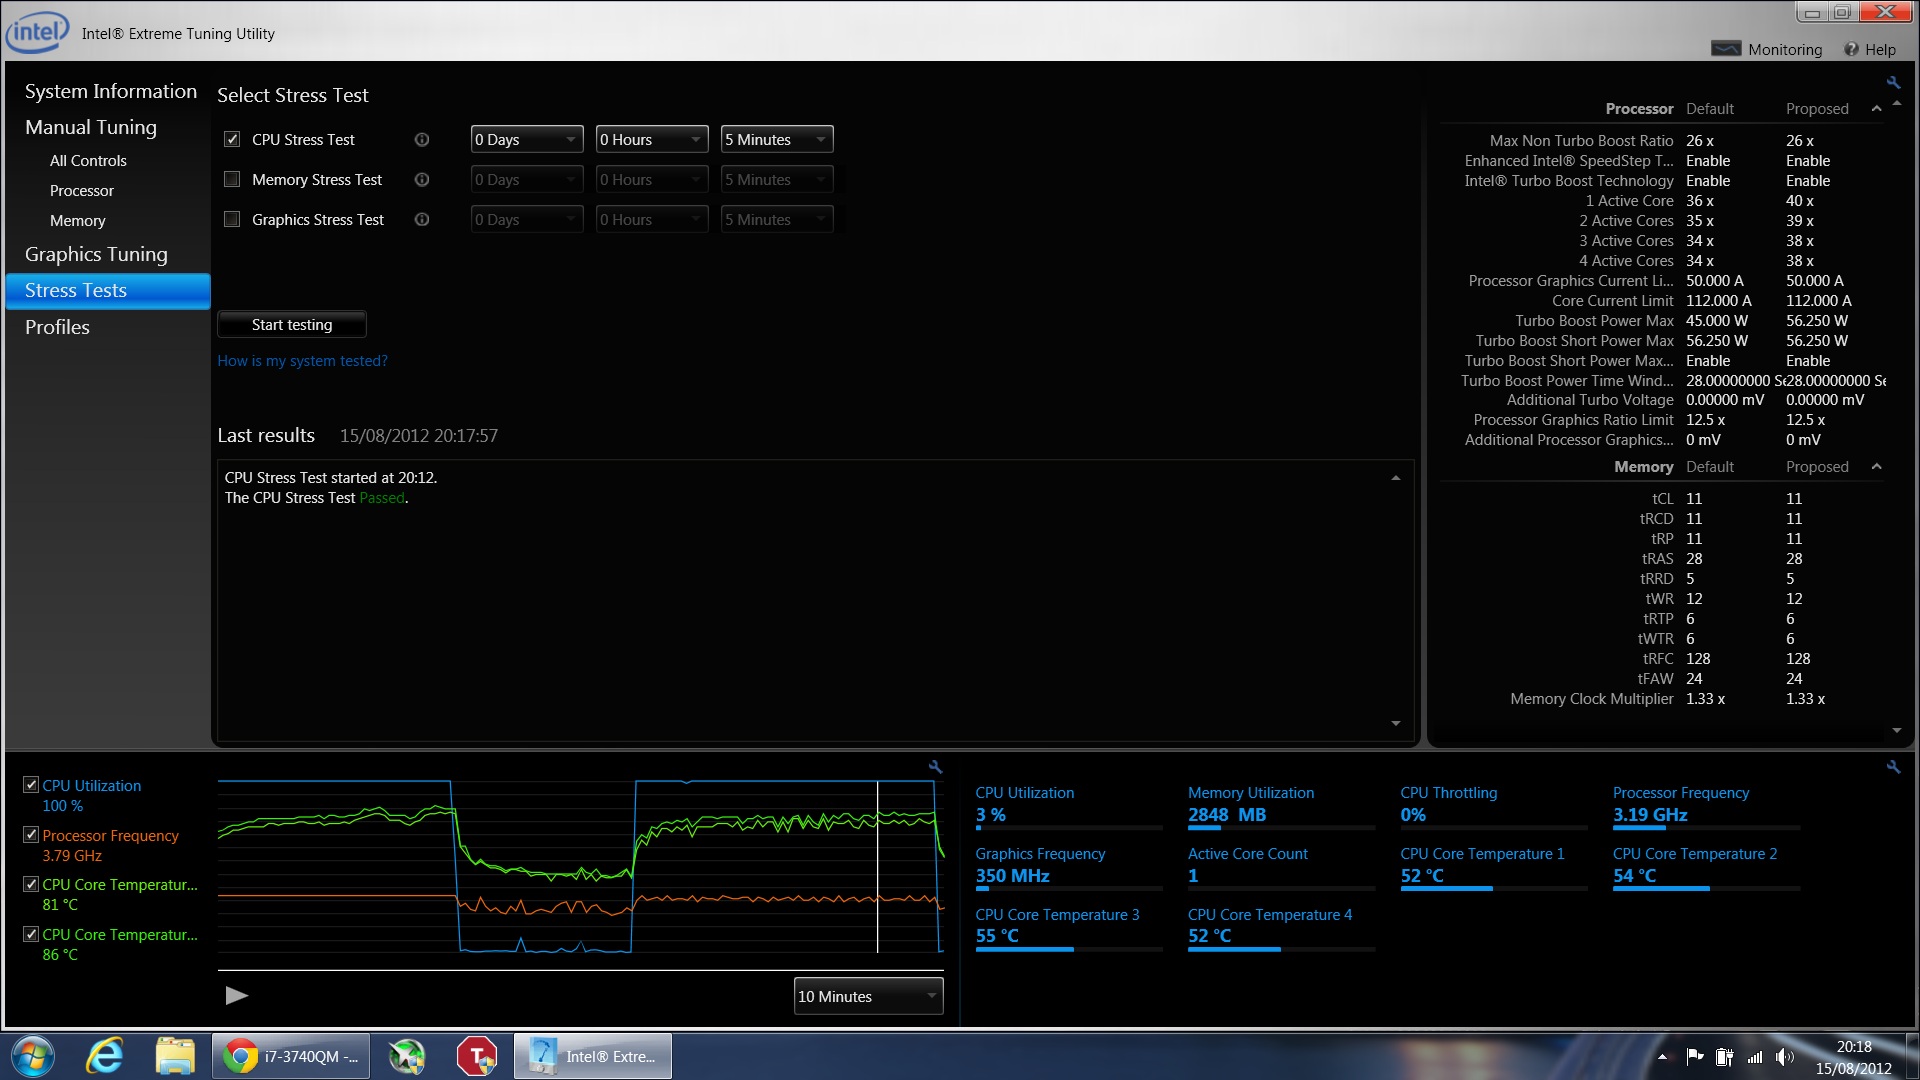Open the green globe taskbar application
1920x1080 pixels.
(x=407, y=1056)
